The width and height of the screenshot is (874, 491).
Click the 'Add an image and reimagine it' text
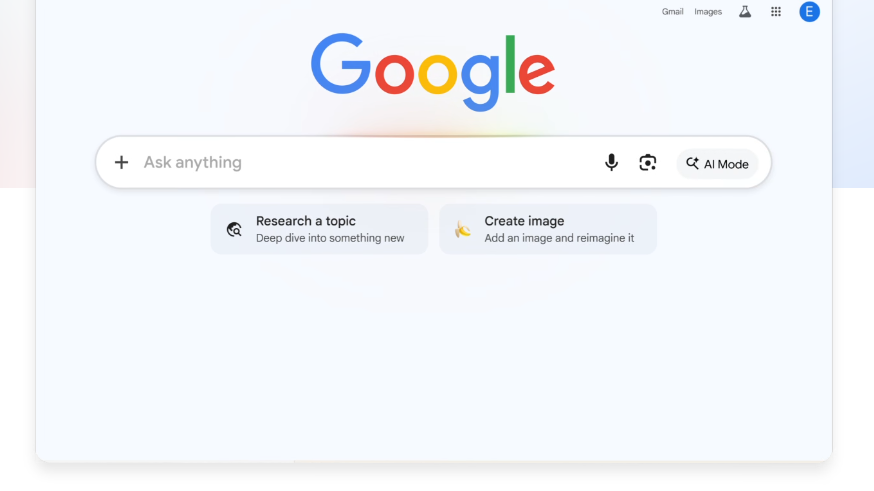(559, 238)
